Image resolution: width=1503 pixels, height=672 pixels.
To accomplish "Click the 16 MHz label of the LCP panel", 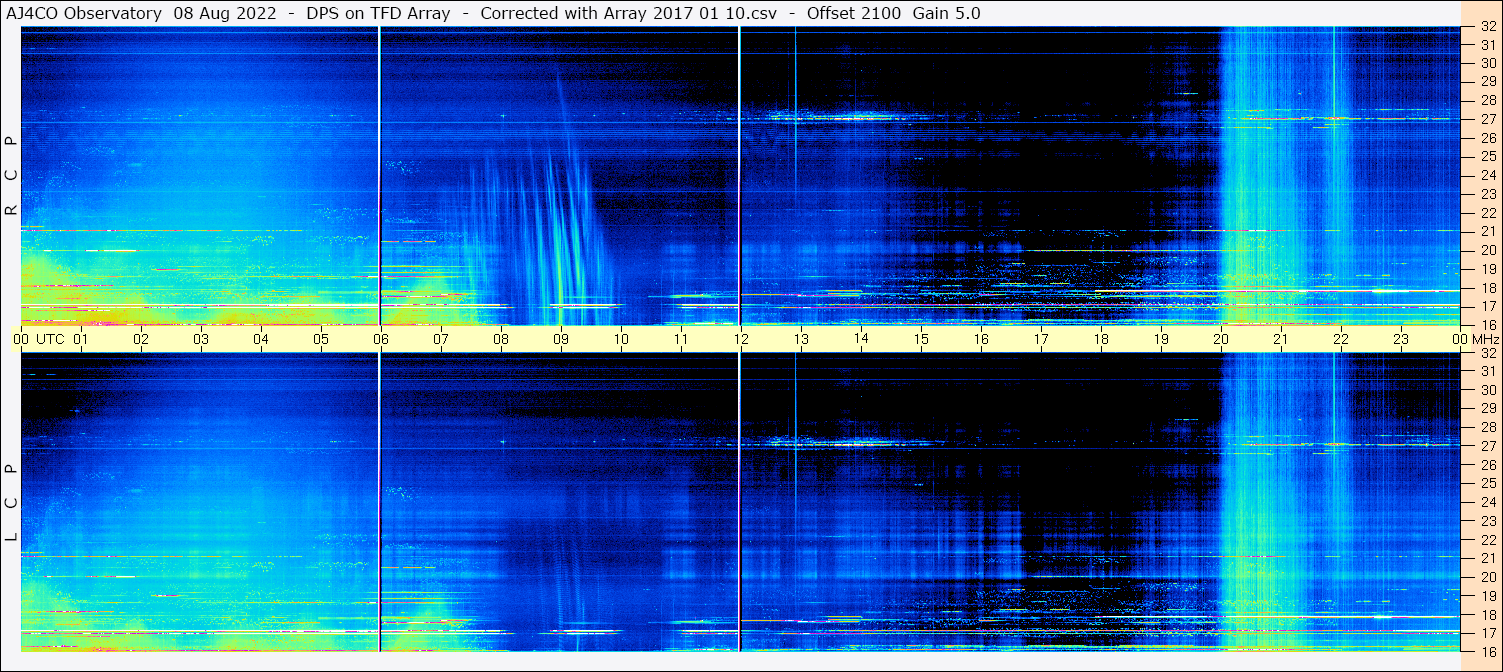I will pos(1487,651).
